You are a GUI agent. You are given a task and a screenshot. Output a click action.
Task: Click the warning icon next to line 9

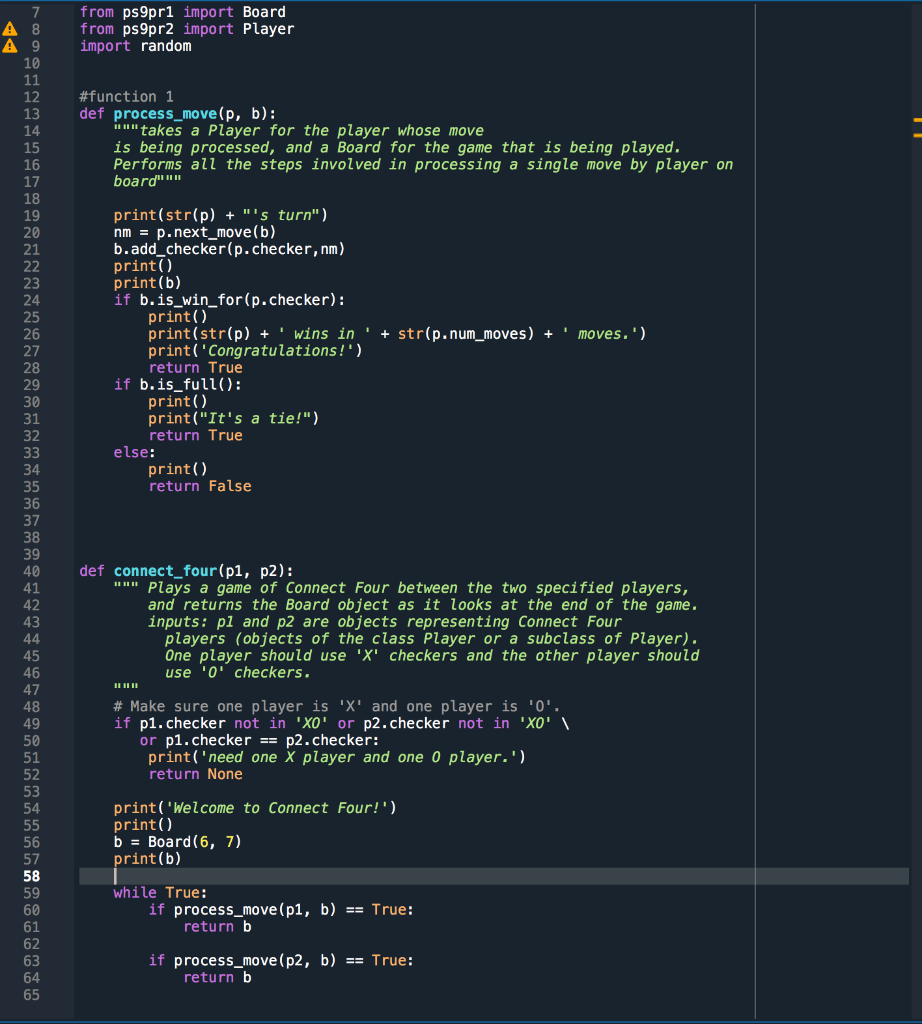[x=10, y=46]
